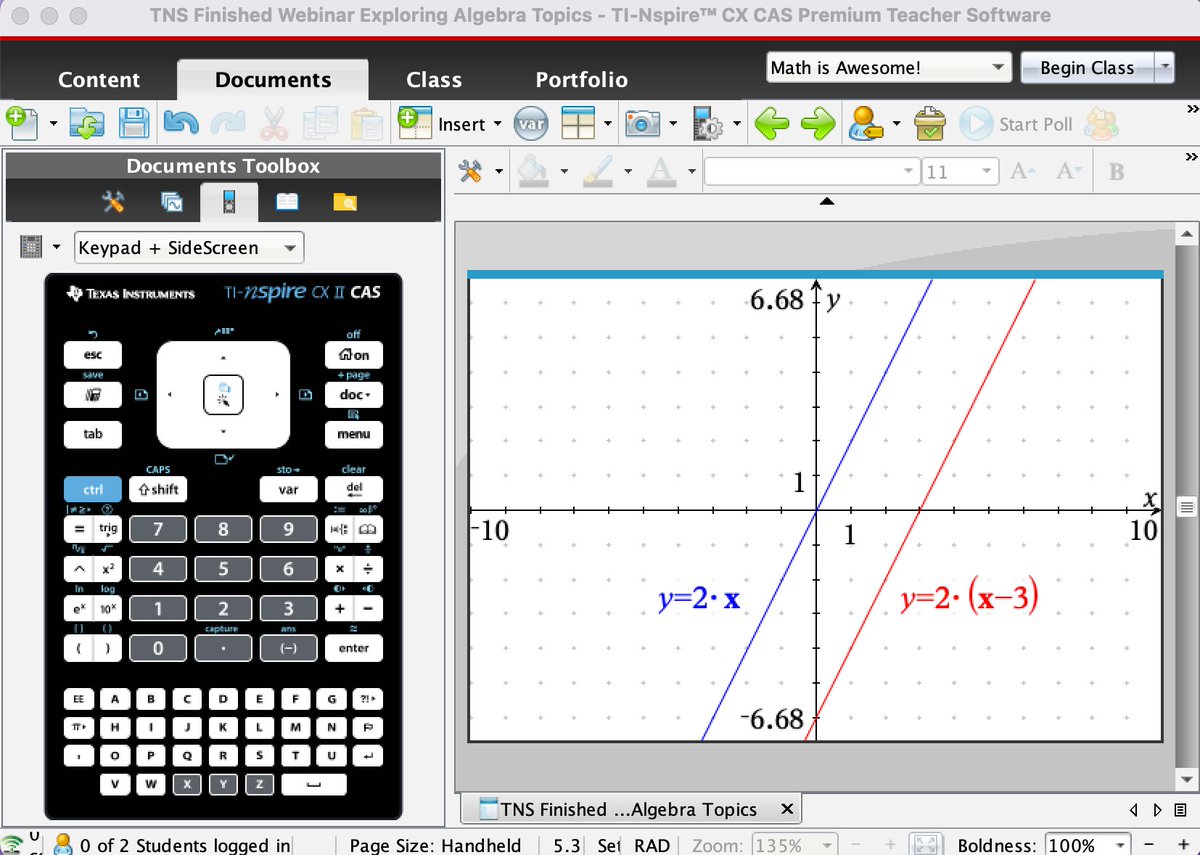Collapse toolbar with black up triangle
This screenshot has width=1200, height=855.
(x=825, y=202)
